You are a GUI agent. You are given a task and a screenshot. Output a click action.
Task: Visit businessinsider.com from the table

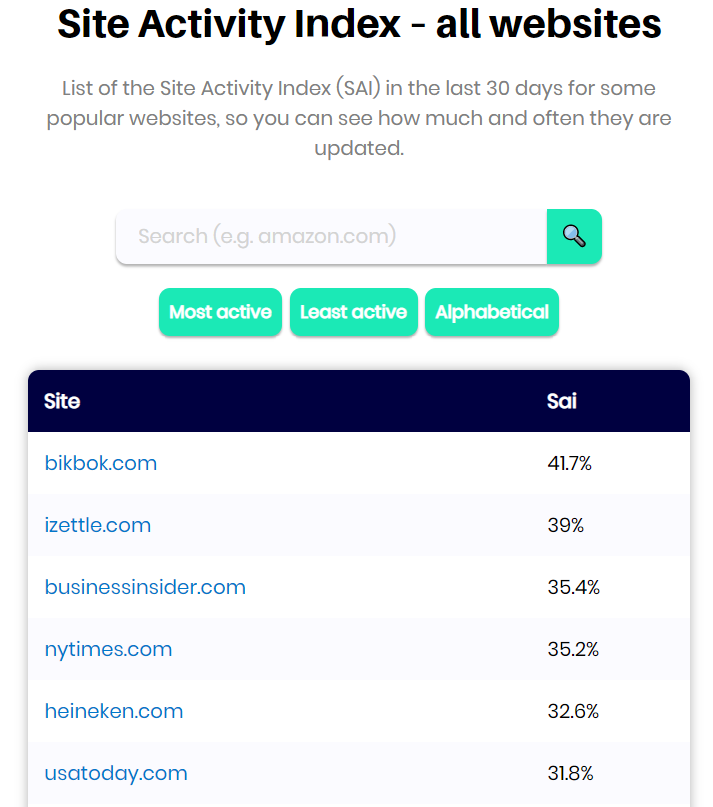(x=144, y=587)
